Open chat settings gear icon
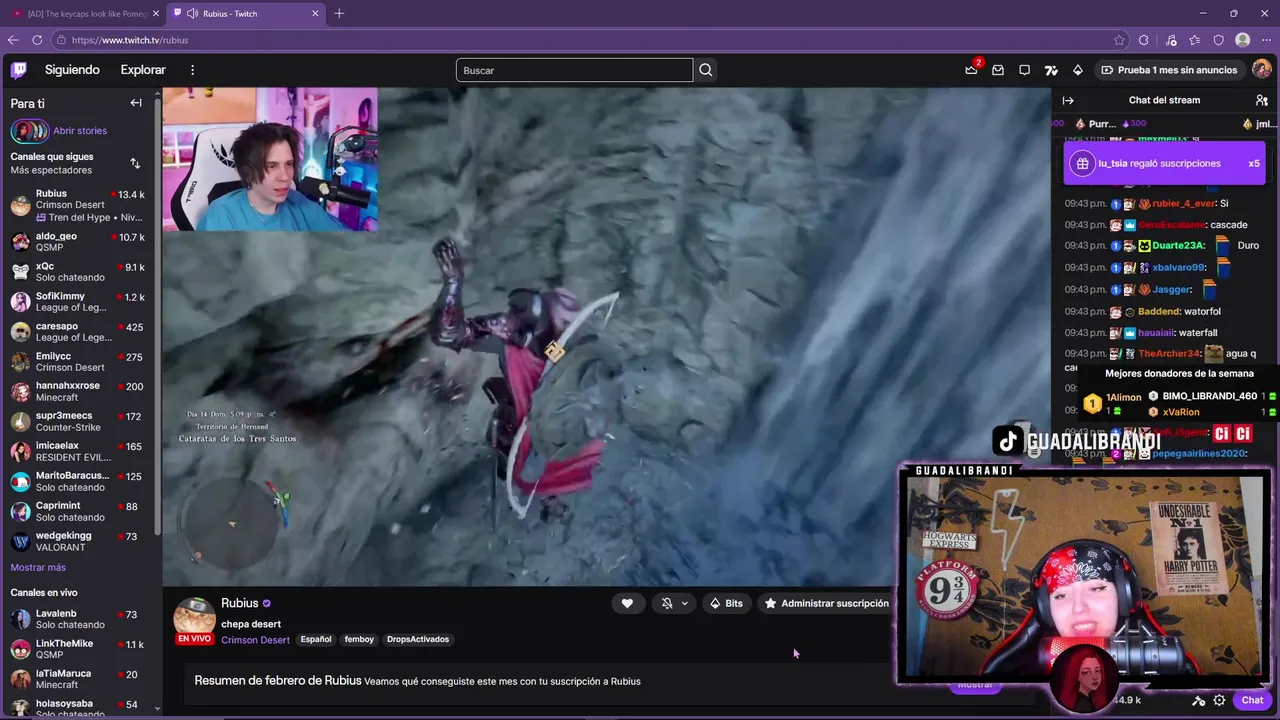1280x720 pixels. (1219, 700)
